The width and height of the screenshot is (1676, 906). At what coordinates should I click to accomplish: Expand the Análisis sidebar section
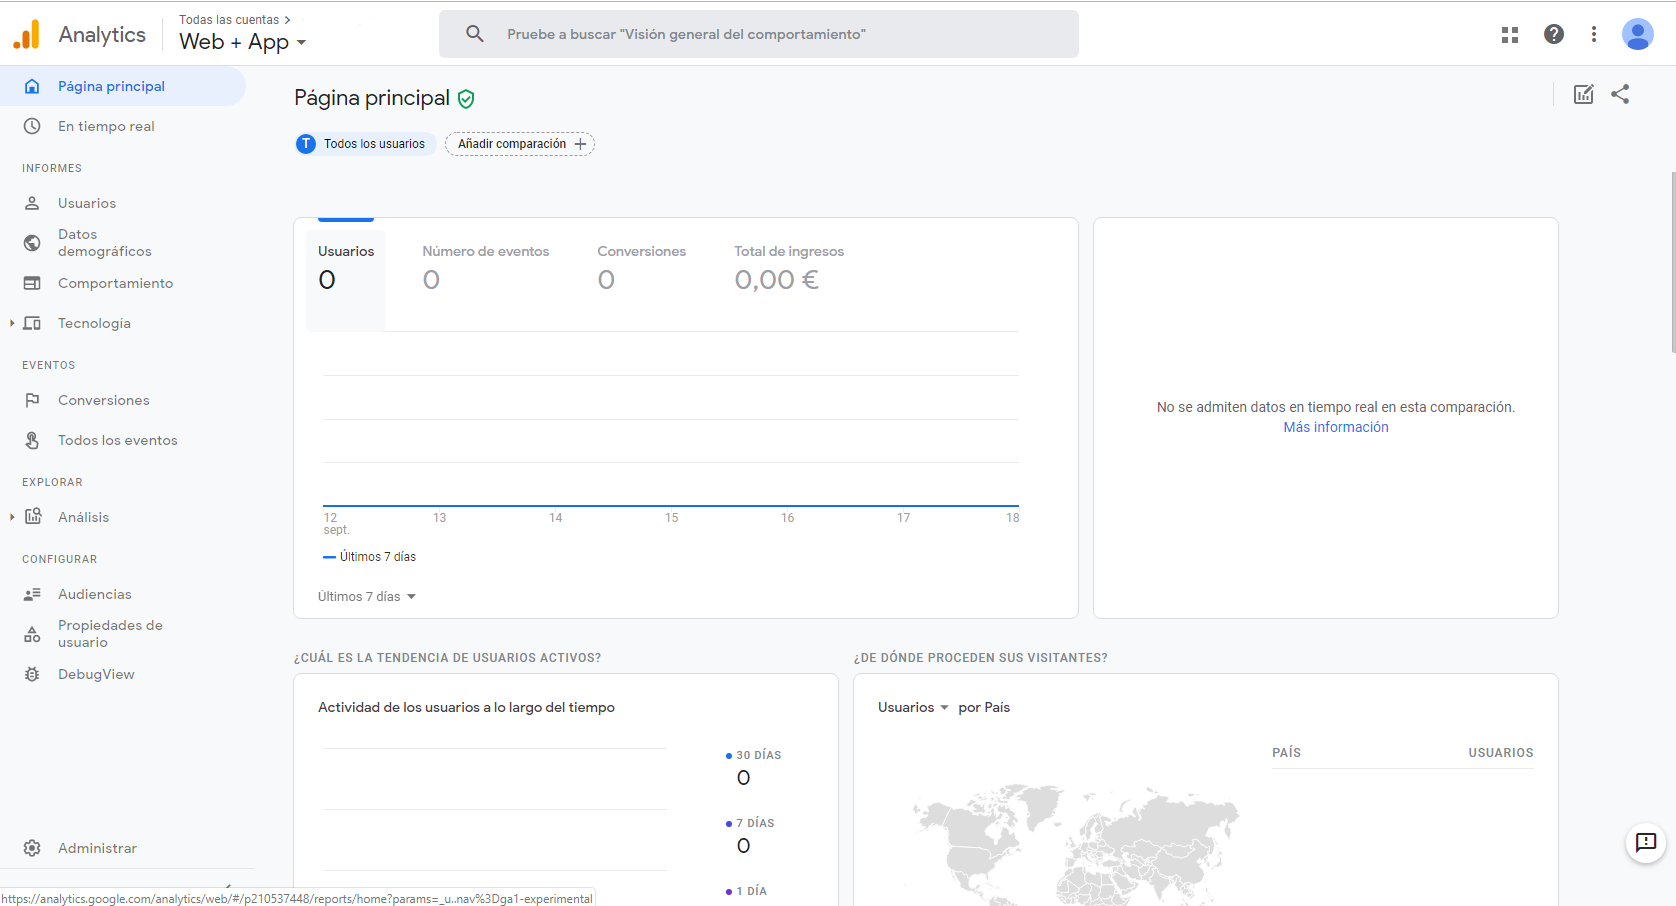83,517
